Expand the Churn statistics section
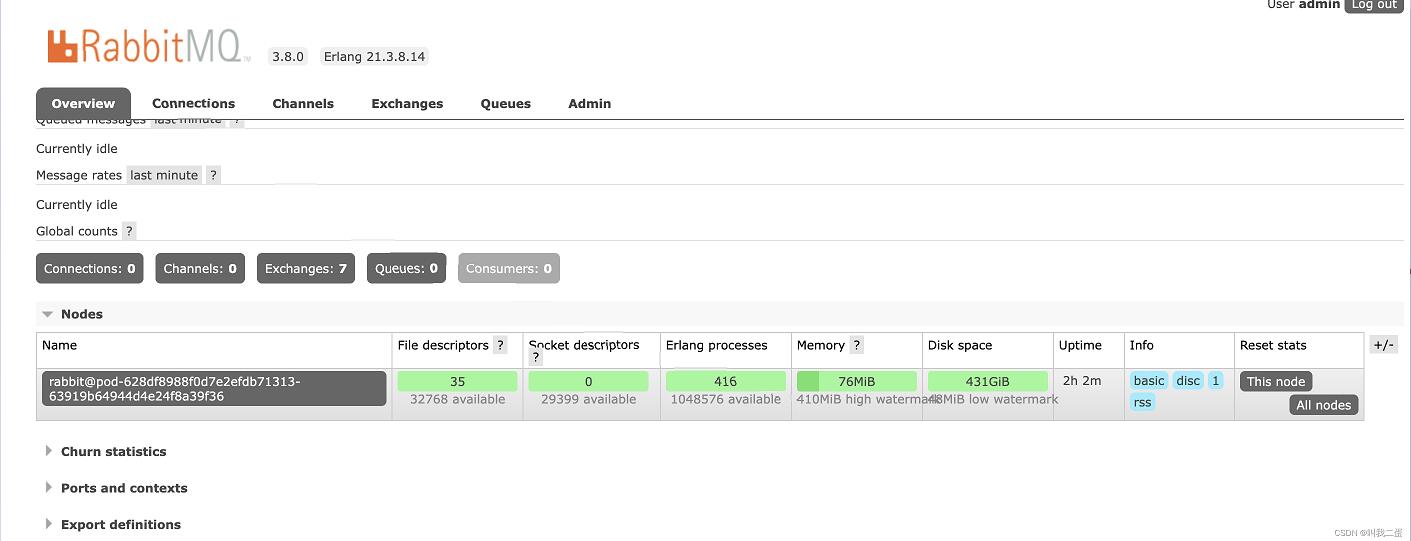This screenshot has width=1411, height=541. click(113, 452)
